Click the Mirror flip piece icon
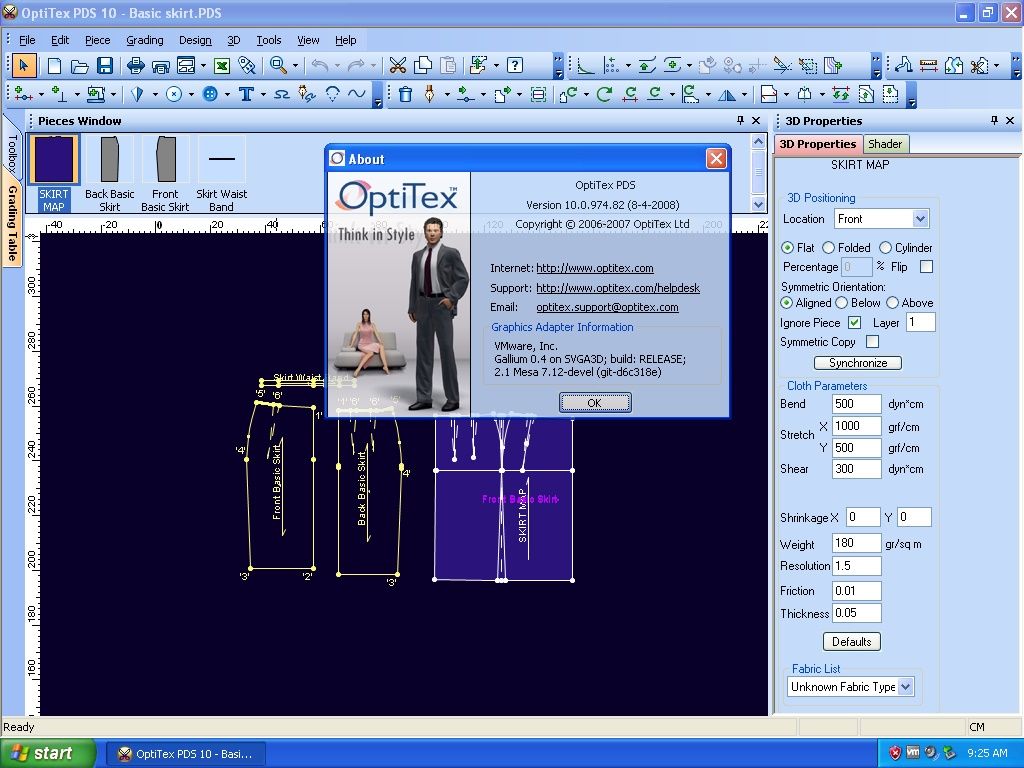The image size is (1024, 768). click(x=727, y=95)
